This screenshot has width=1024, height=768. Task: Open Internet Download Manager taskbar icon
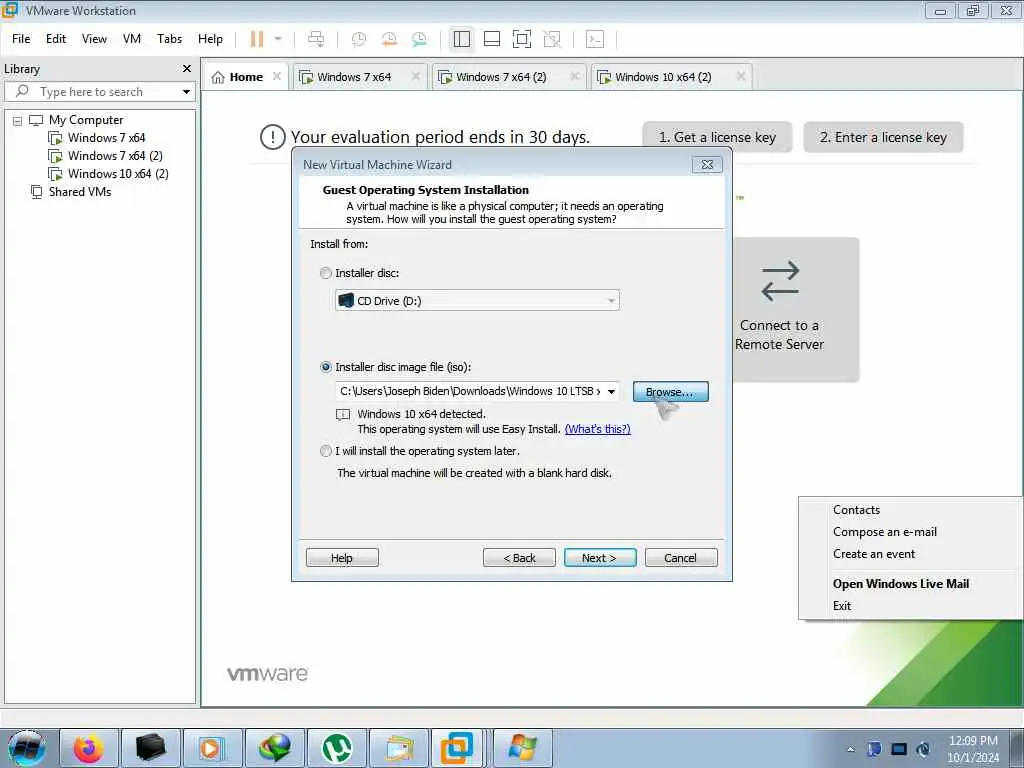tap(275, 748)
